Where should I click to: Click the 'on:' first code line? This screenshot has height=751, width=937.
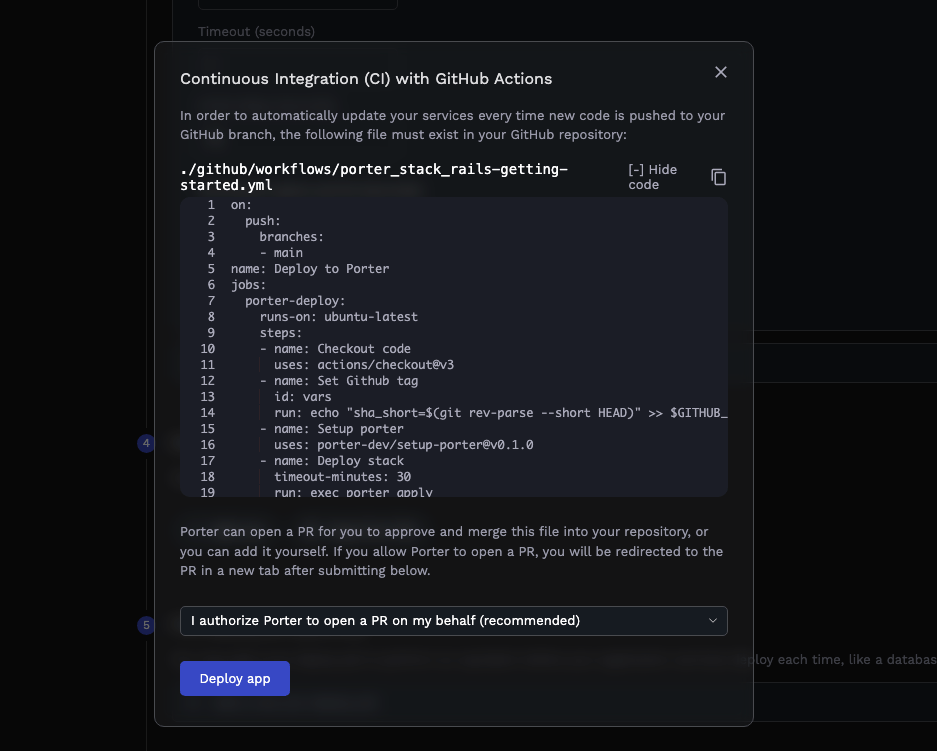(241, 205)
